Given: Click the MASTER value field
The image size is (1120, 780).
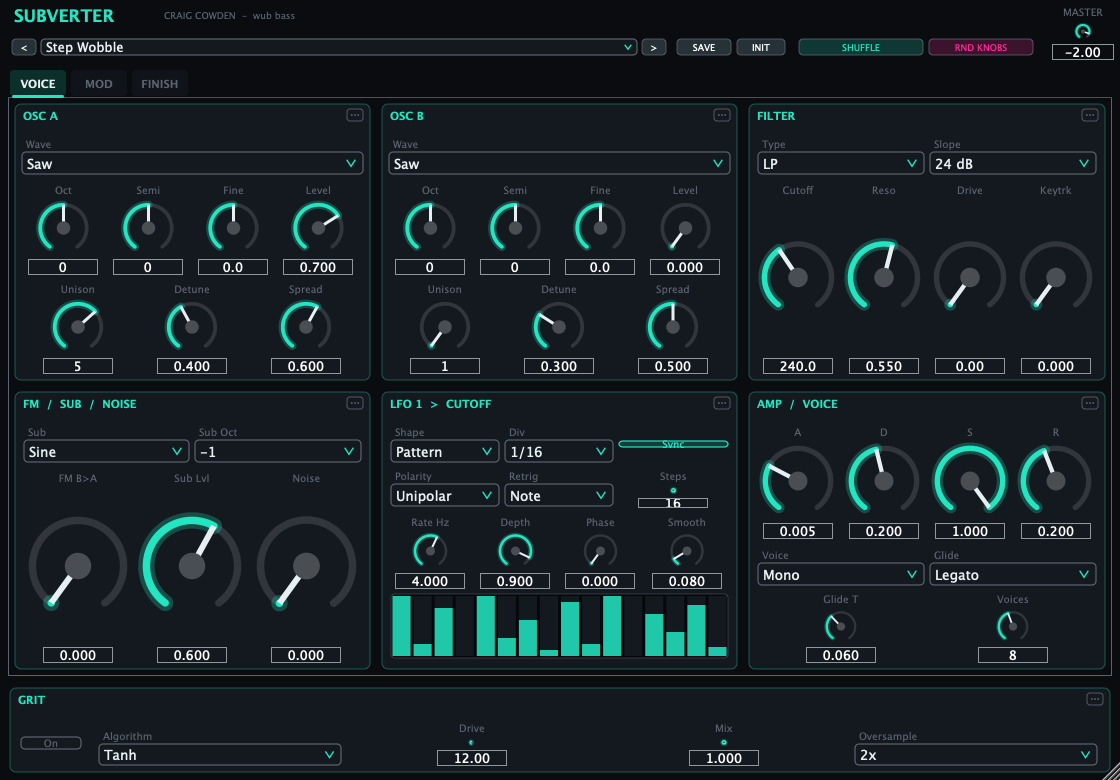Looking at the screenshot, I should click(x=1083, y=51).
